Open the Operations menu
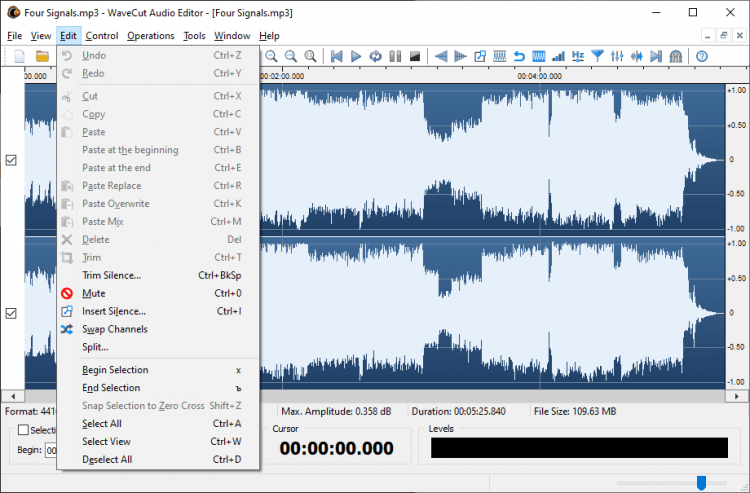 tap(150, 36)
